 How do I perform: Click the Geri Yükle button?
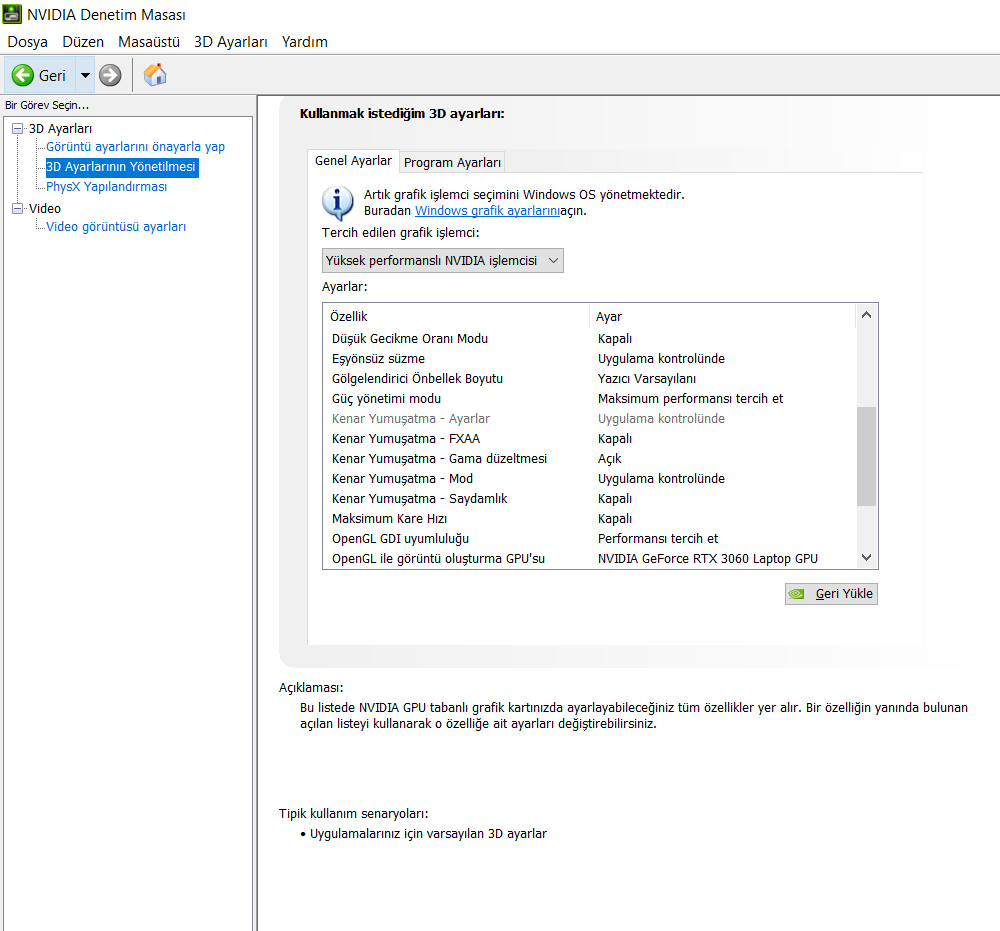(x=831, y=594)
